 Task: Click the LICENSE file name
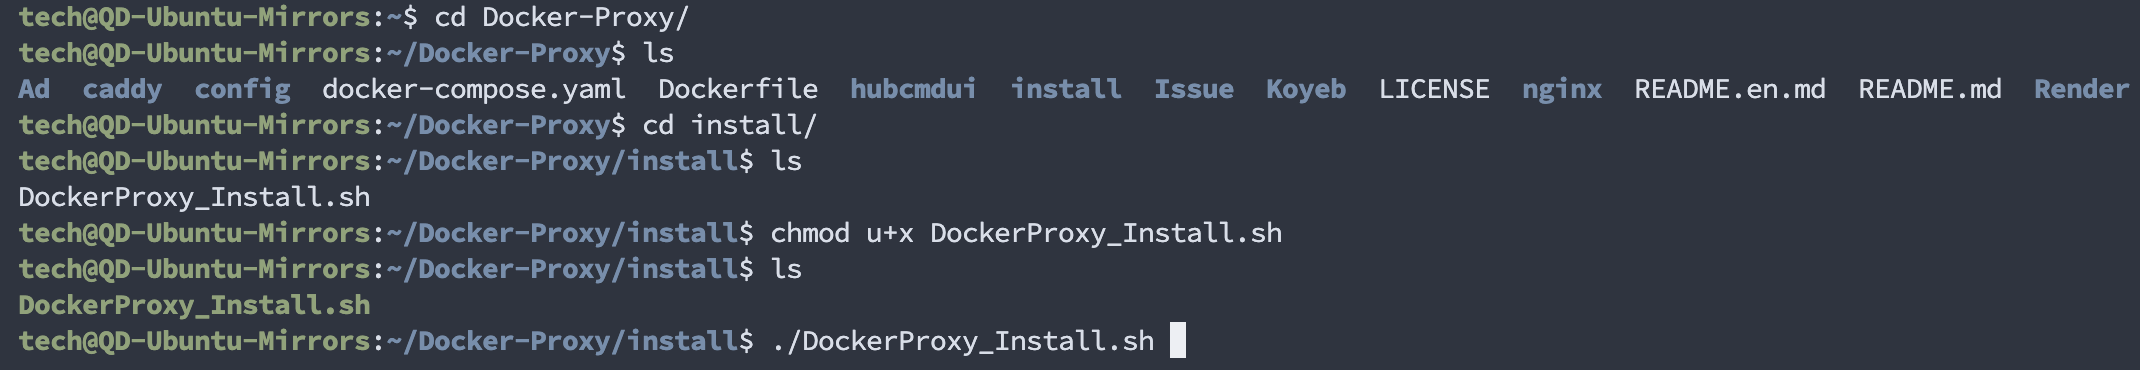[1434, 89]
